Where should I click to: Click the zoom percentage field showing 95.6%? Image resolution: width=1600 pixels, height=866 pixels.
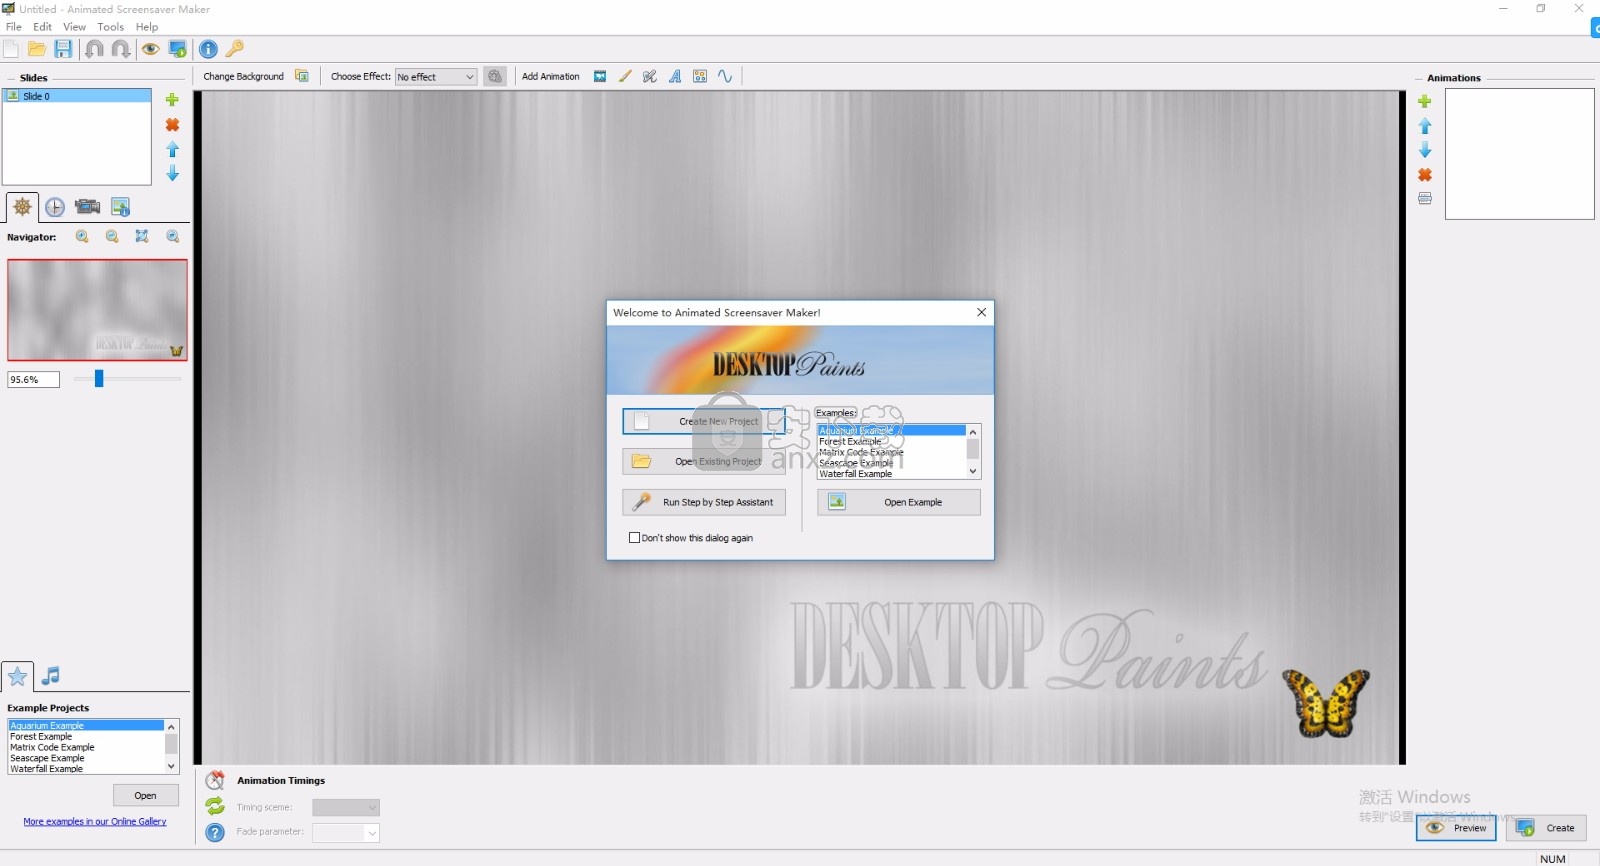pos(33,380)
